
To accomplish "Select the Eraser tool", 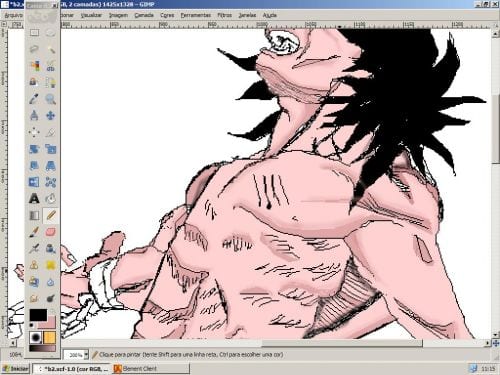I will pyautogui.click(x=51, y=232).
